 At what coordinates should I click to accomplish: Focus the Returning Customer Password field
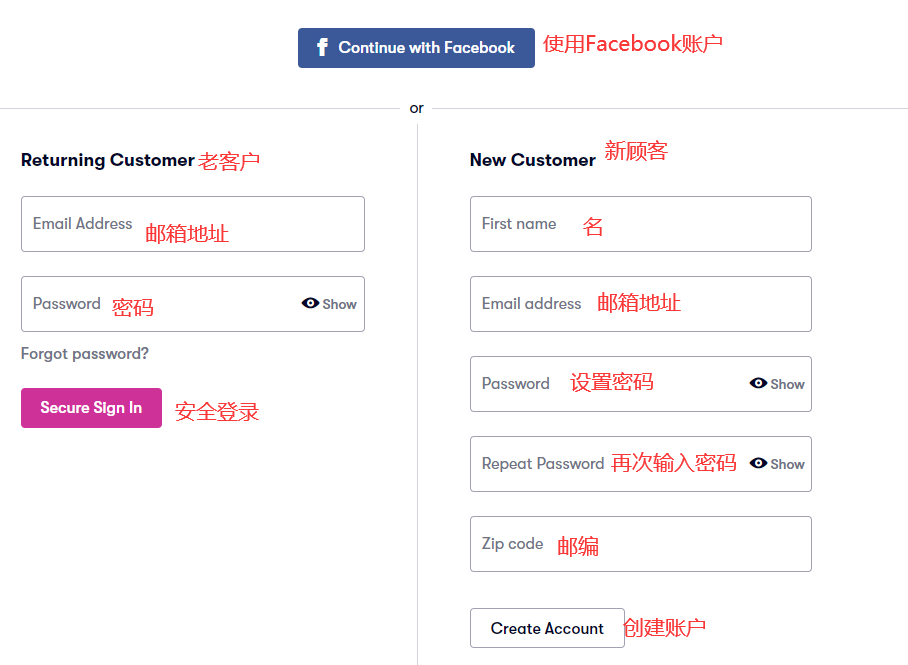[160, 304]
